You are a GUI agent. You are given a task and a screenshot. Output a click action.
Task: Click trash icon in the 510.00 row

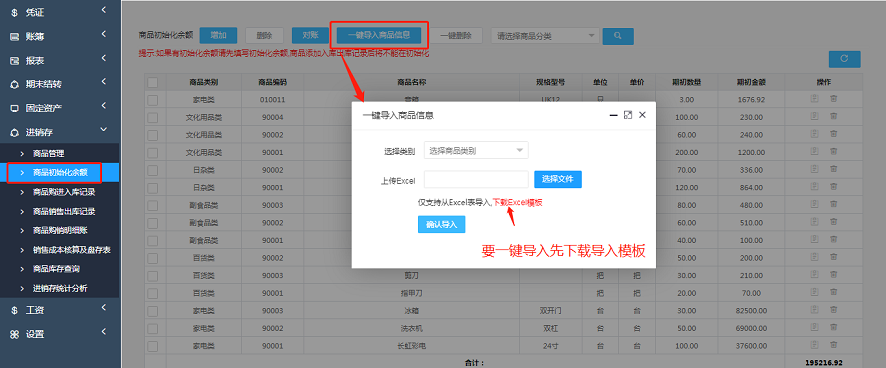click(833, 222)
